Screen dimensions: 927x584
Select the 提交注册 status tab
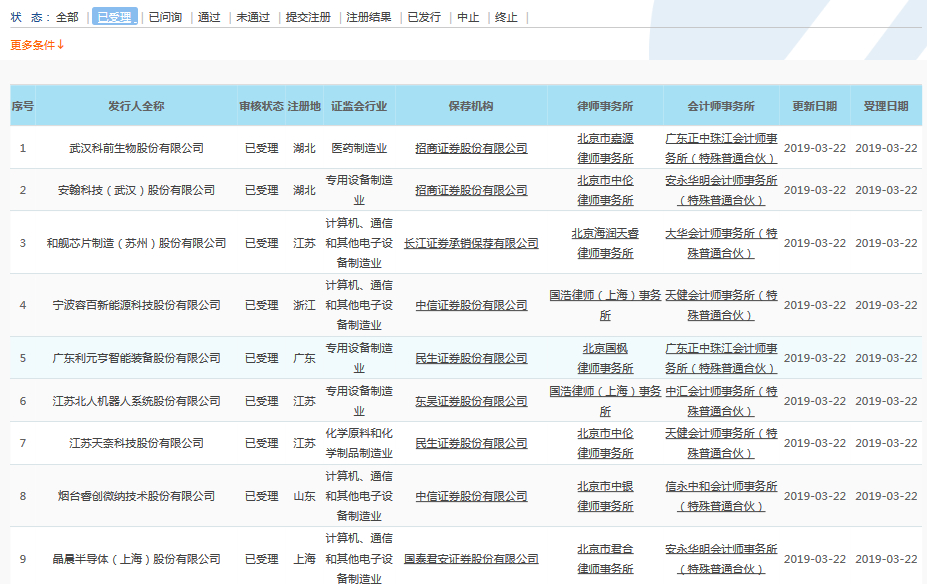(x=306, y=16)
